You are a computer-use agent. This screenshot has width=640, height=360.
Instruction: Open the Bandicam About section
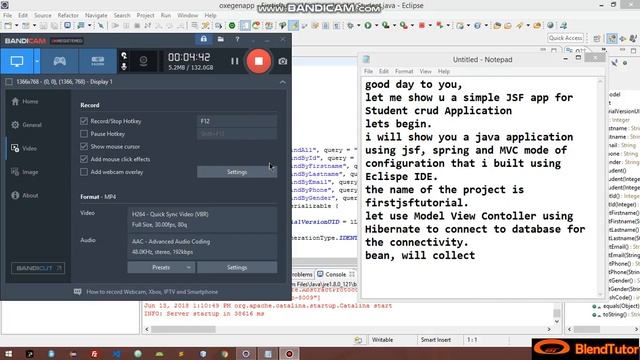[25, 195]
